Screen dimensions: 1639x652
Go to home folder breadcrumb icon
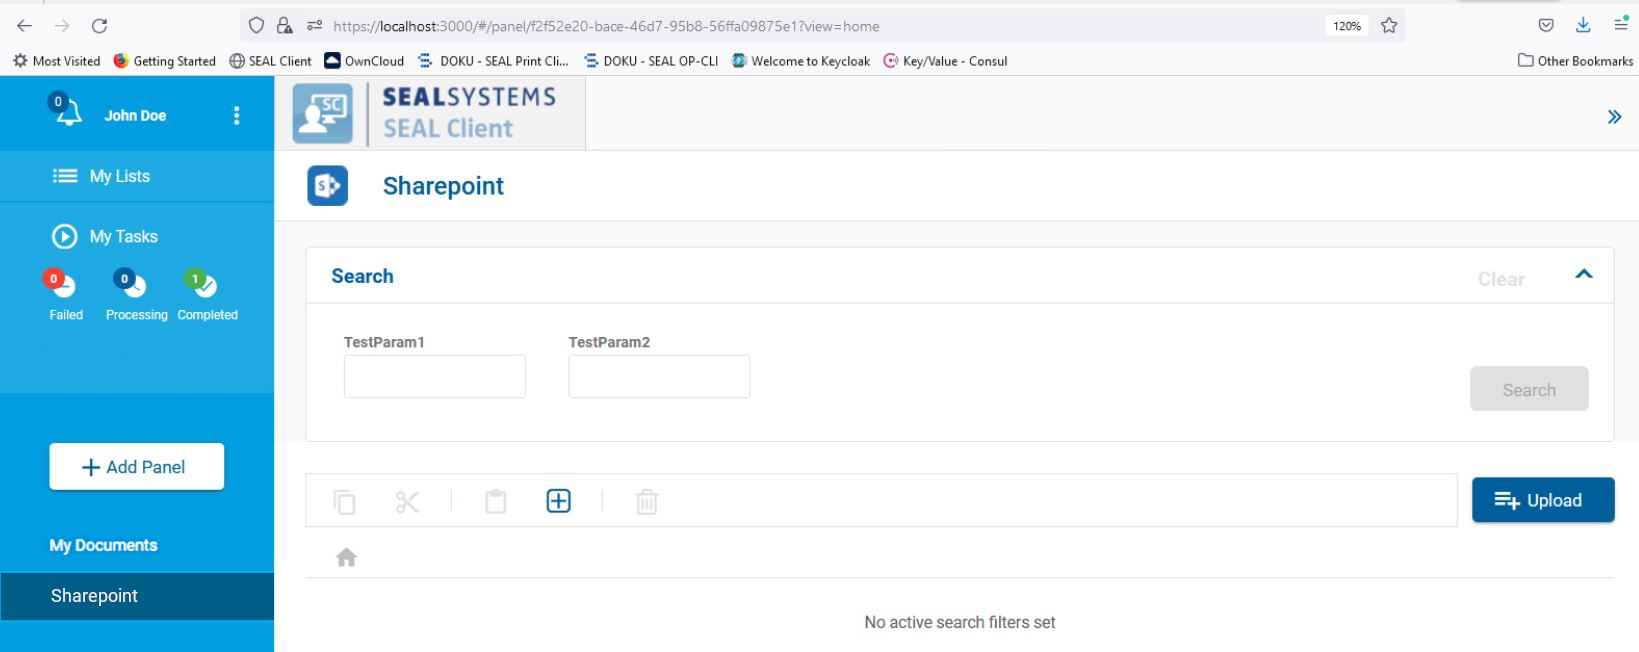pyautogui.click(x=346, y=558)
